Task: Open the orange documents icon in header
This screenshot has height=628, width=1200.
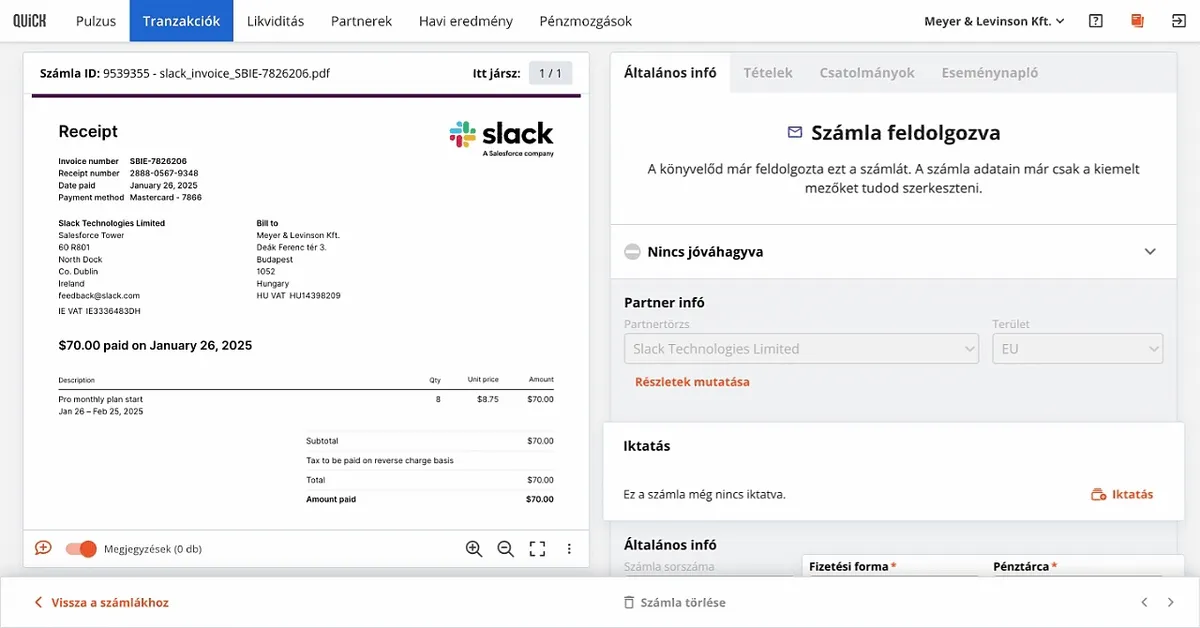Action: [x=1137, y=21]
